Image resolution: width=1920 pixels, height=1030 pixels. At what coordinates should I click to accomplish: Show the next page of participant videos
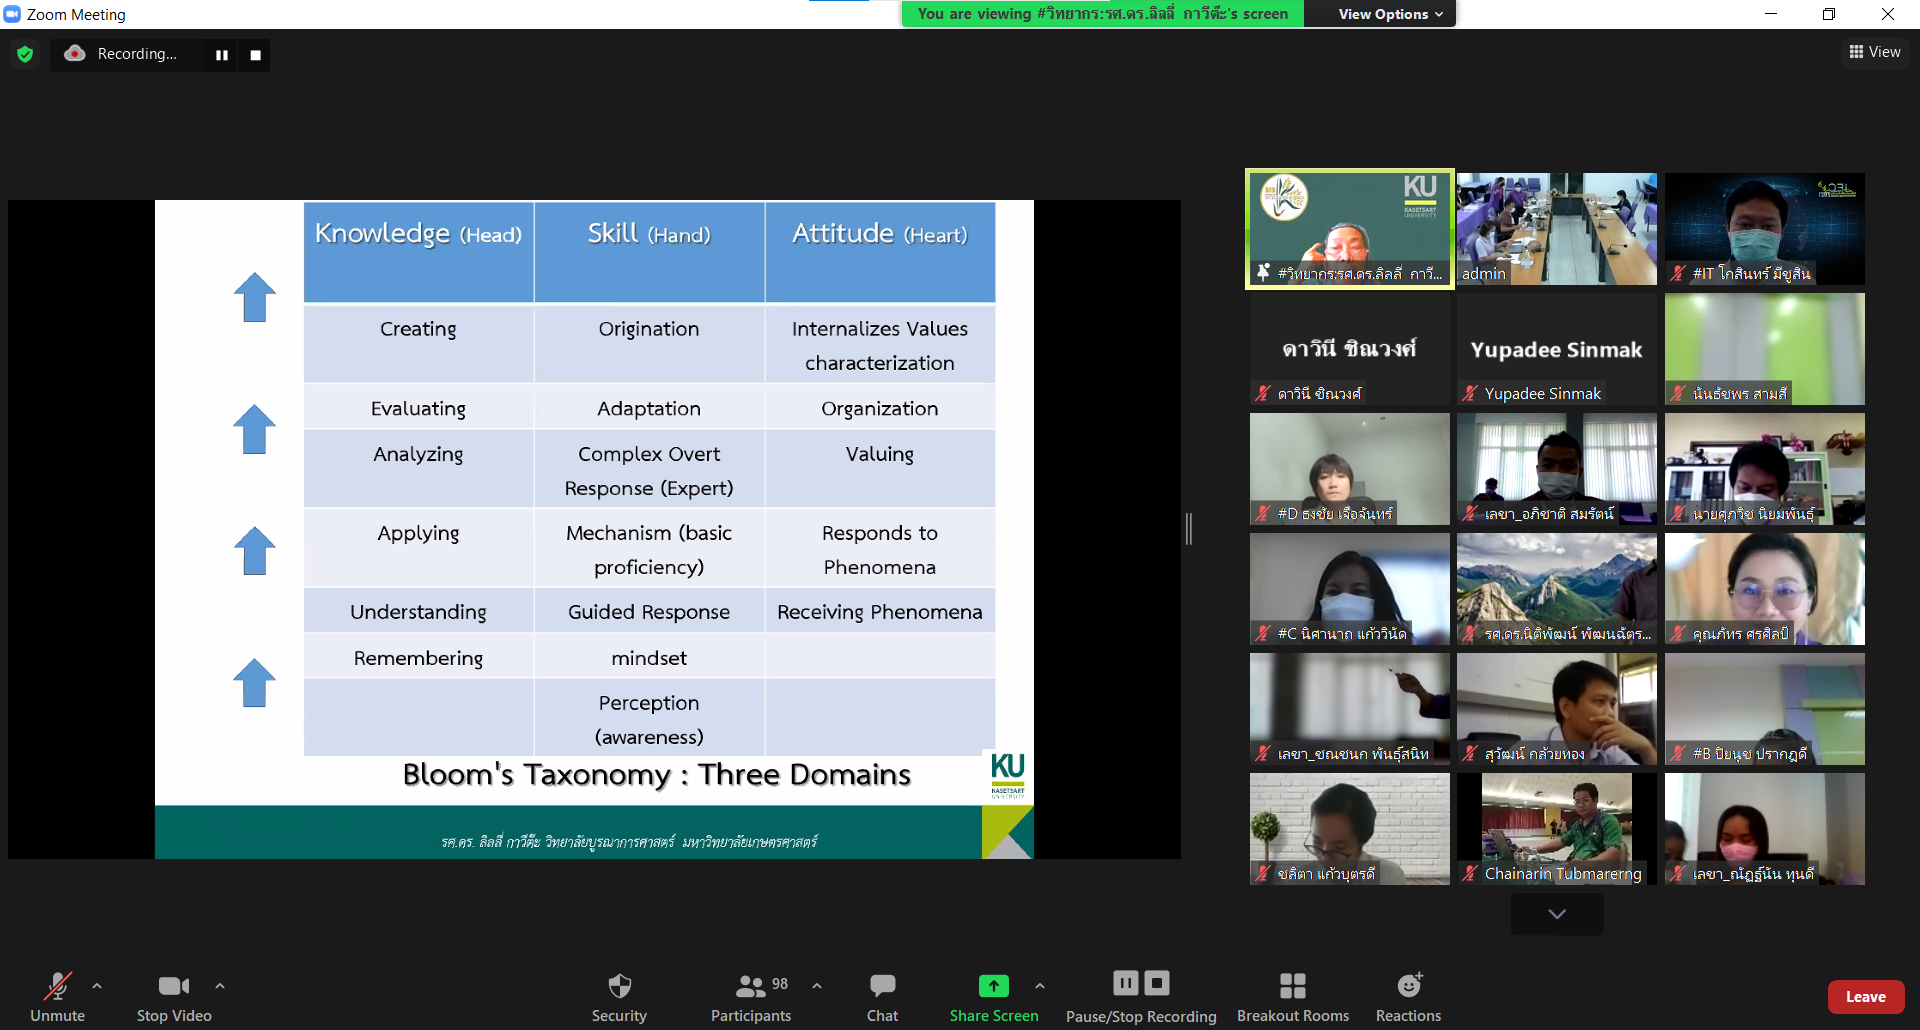pos(1556,914)
